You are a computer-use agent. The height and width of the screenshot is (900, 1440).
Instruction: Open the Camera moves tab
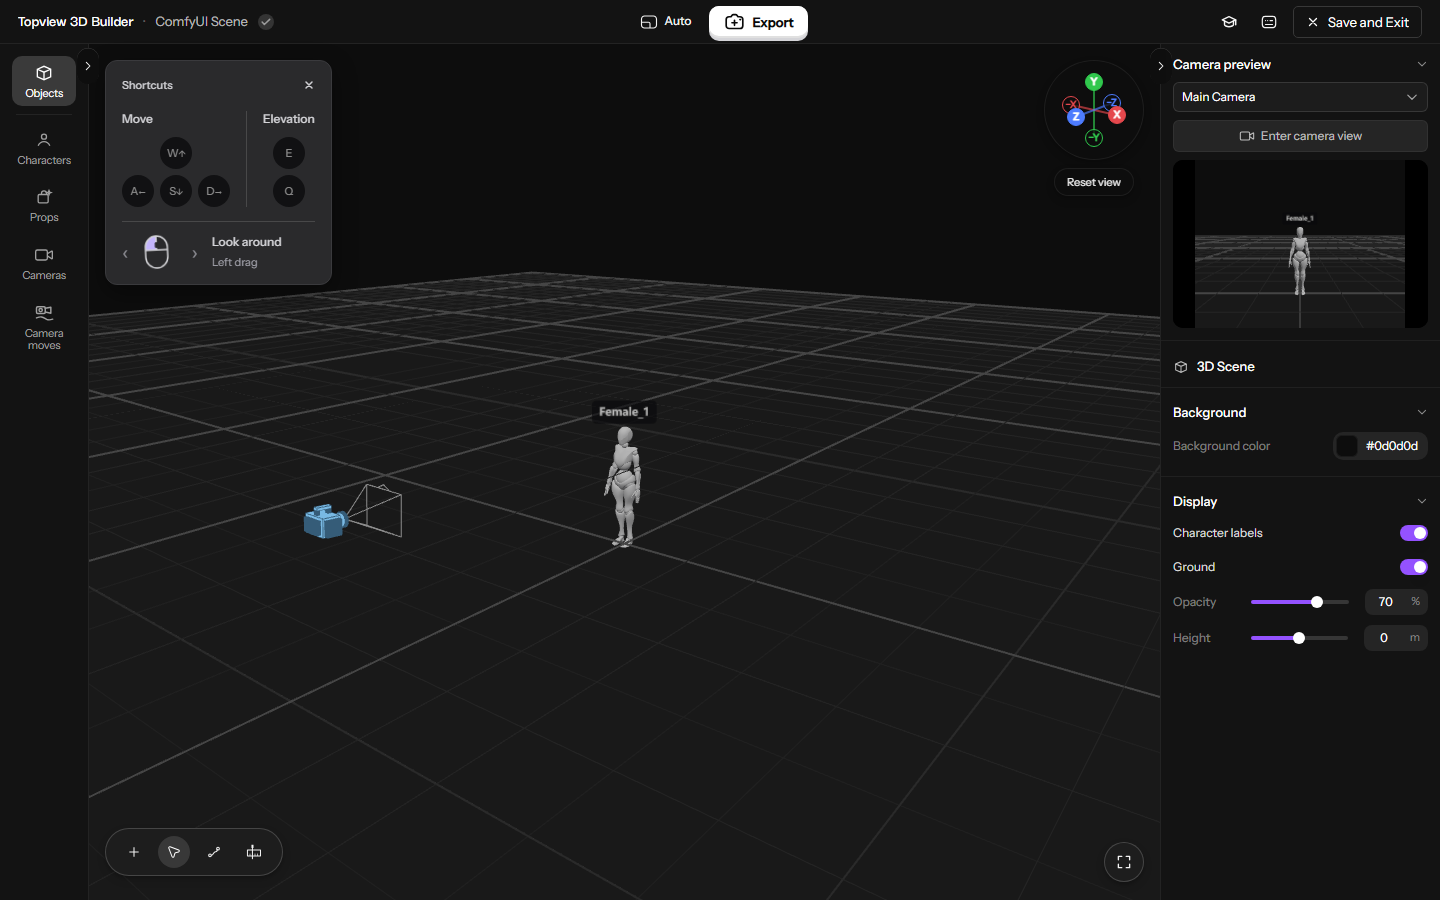(x=44, y=327)
